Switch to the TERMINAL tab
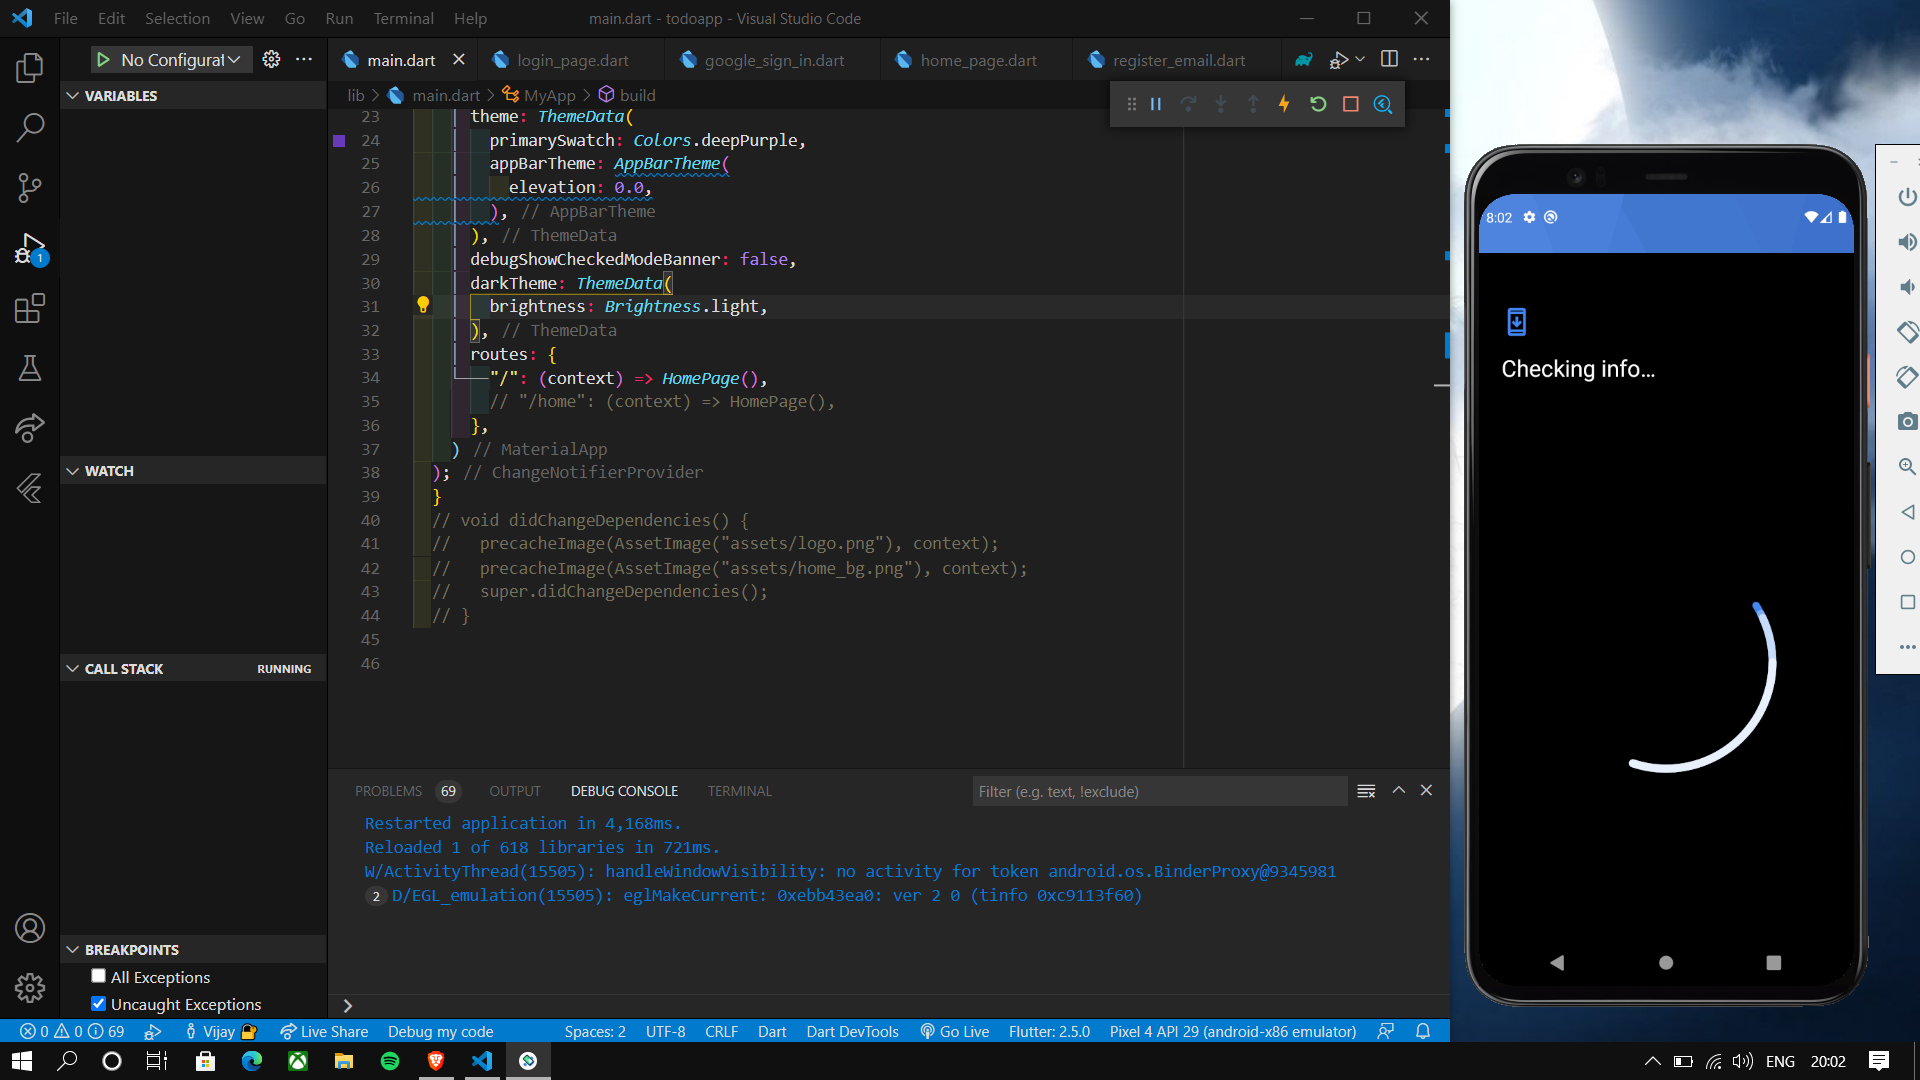1920x1080 pixels. click(x=739, y=790)
